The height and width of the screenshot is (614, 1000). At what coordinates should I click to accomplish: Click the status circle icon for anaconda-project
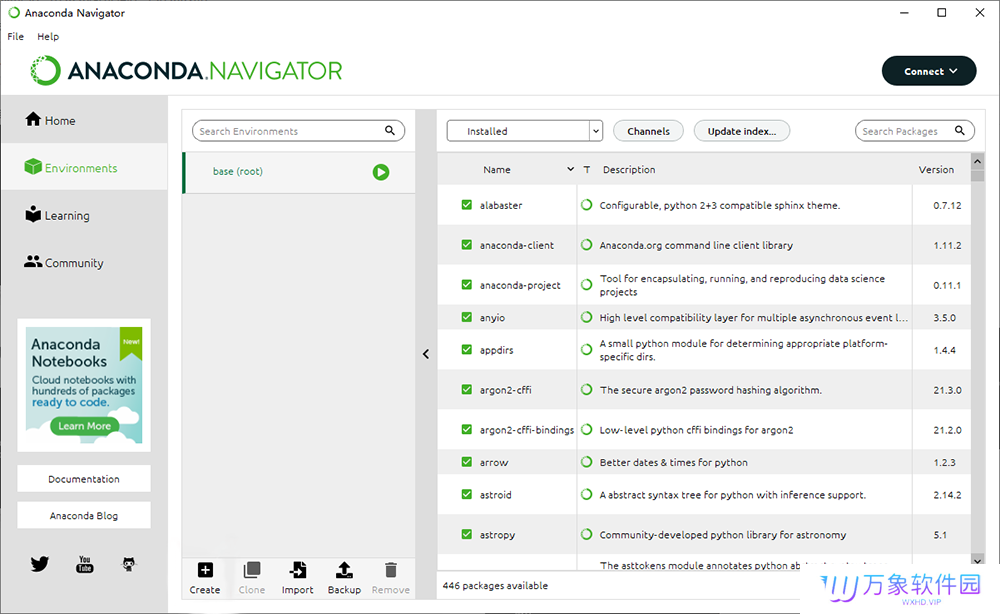tap(587, 285)
